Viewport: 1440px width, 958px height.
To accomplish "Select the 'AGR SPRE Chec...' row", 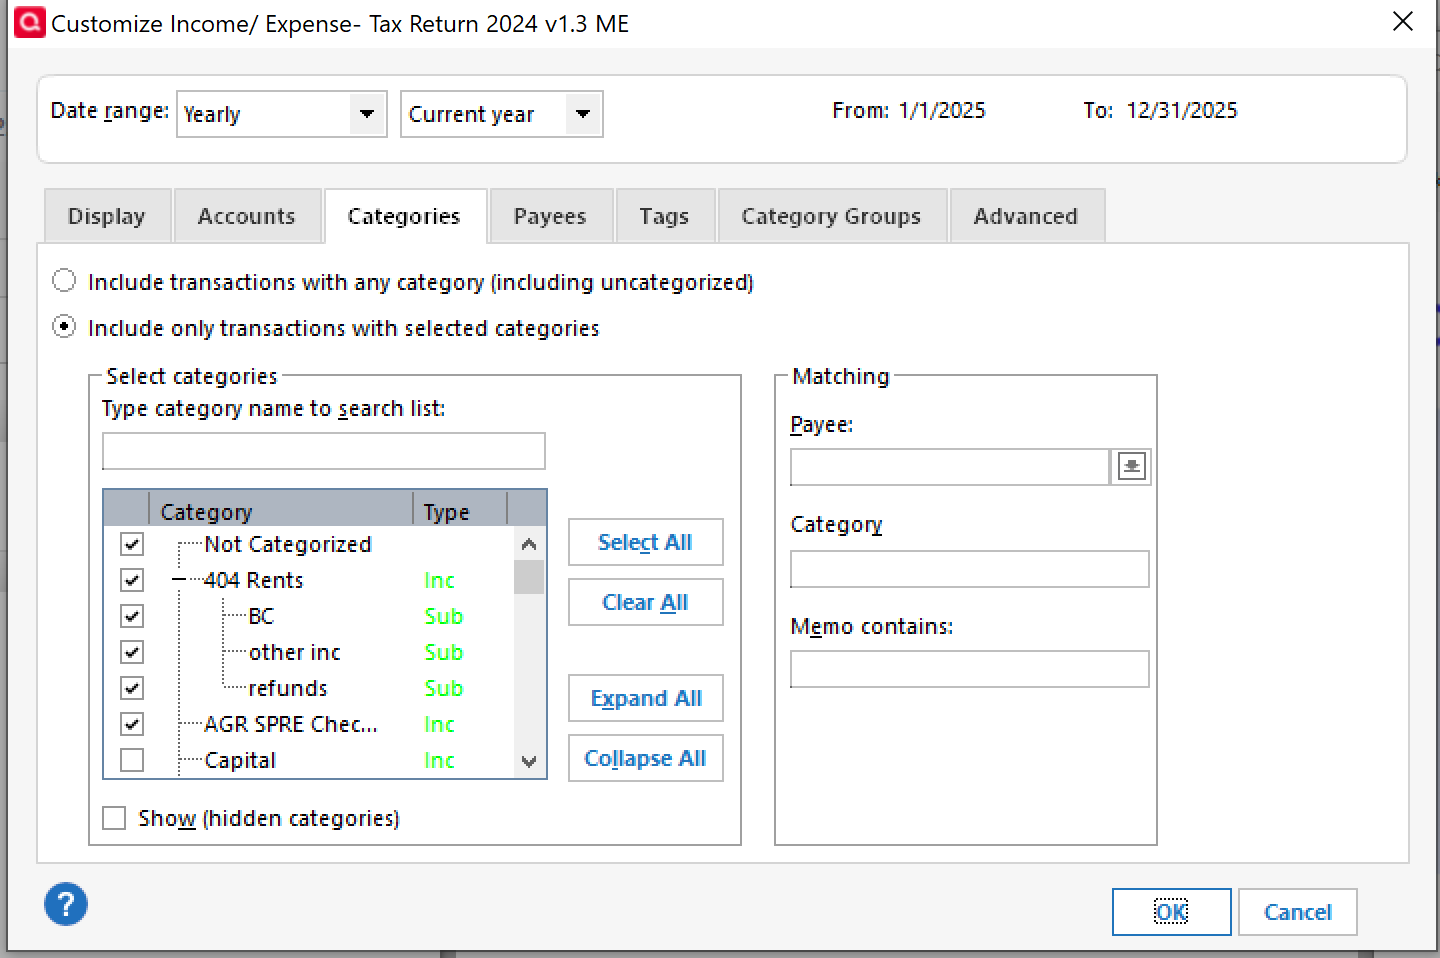I will (291, 724).
